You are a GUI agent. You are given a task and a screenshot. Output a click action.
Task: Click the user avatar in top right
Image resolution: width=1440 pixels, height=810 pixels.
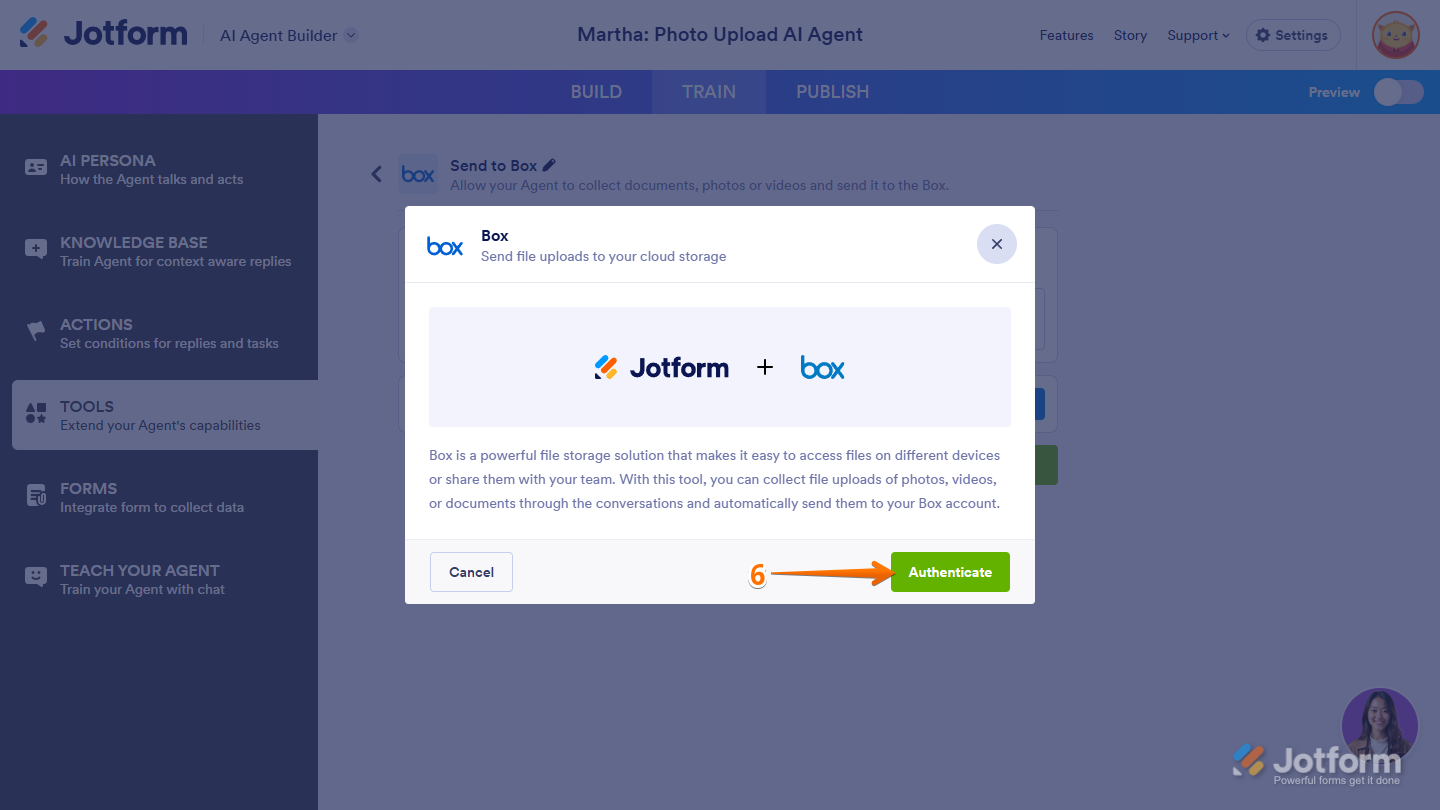click(x=1396, y=35)
